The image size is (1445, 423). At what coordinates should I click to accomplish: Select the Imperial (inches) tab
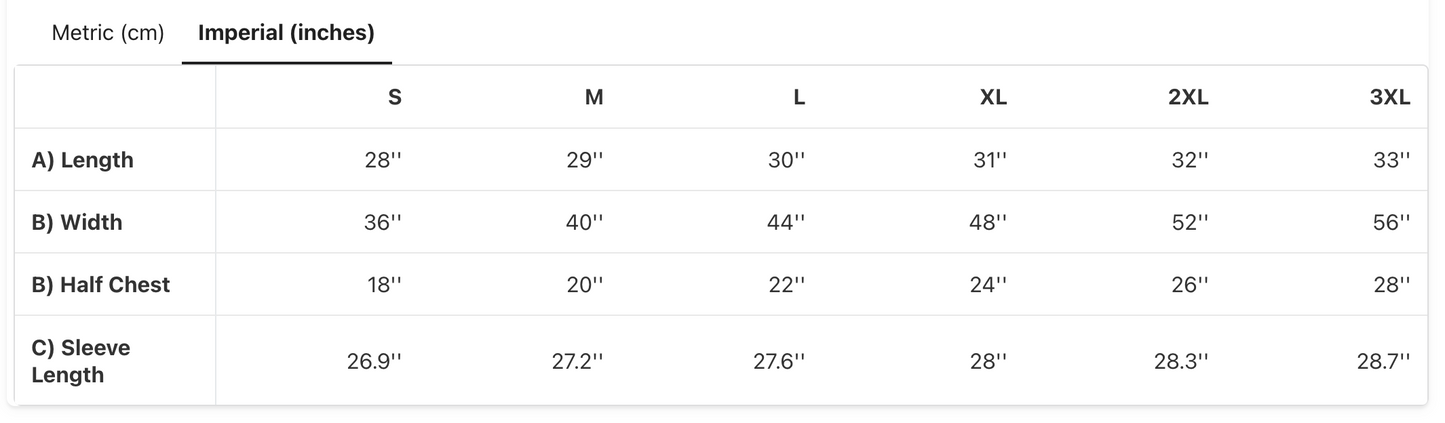pos(286,33)
